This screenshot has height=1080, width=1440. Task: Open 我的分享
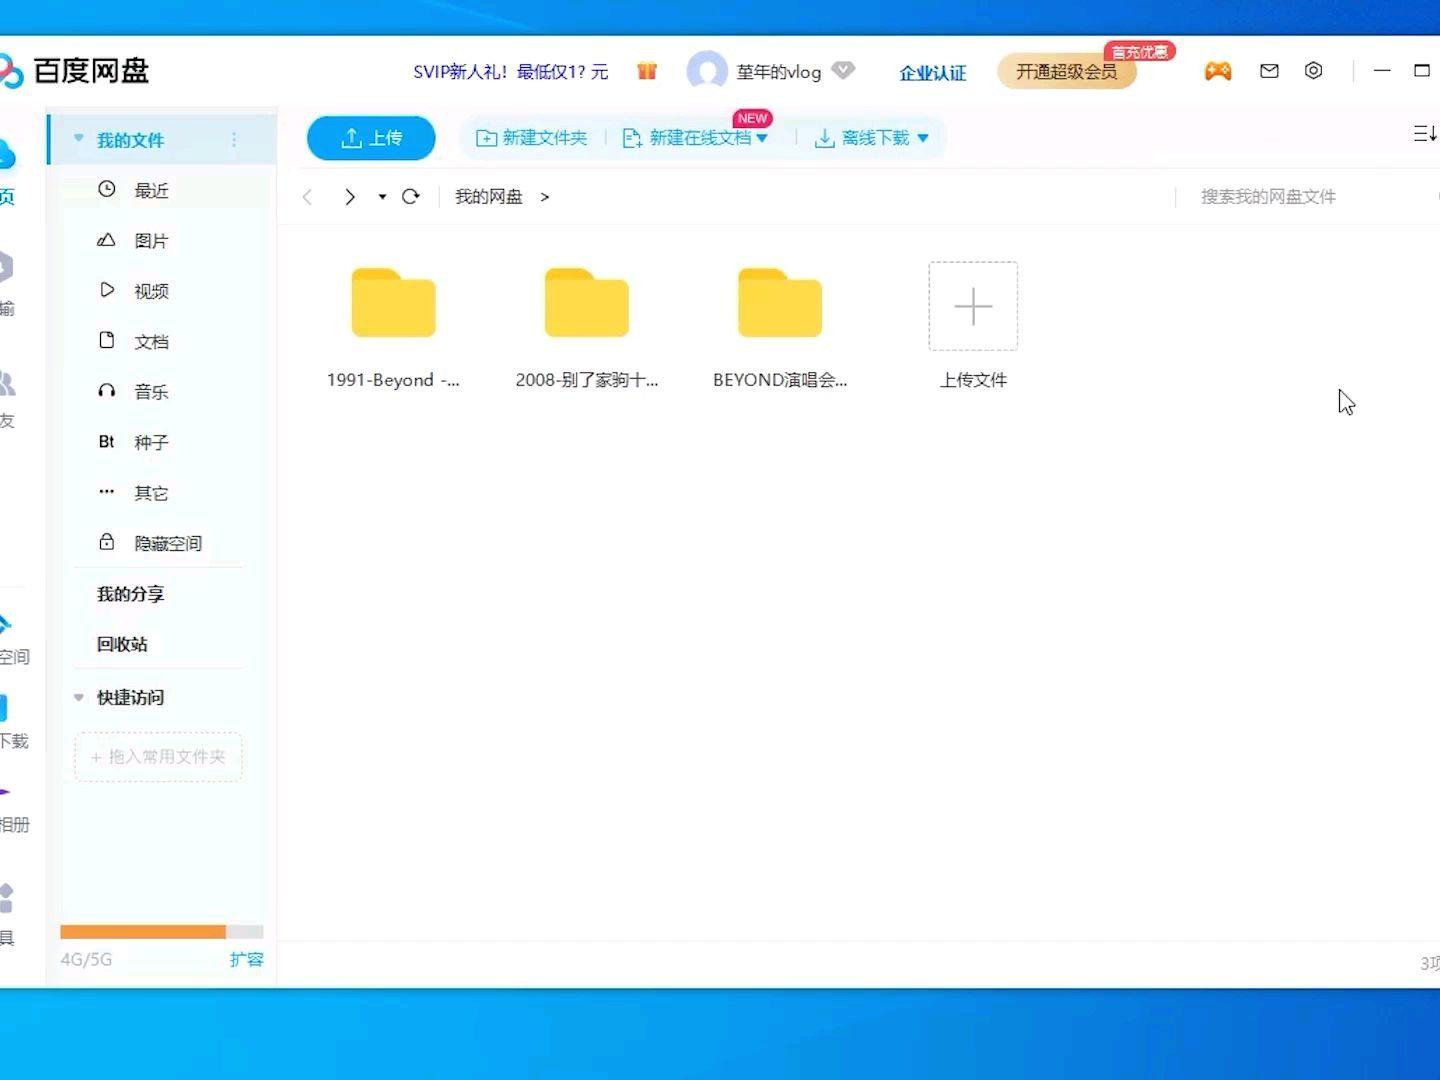(131, 594)
